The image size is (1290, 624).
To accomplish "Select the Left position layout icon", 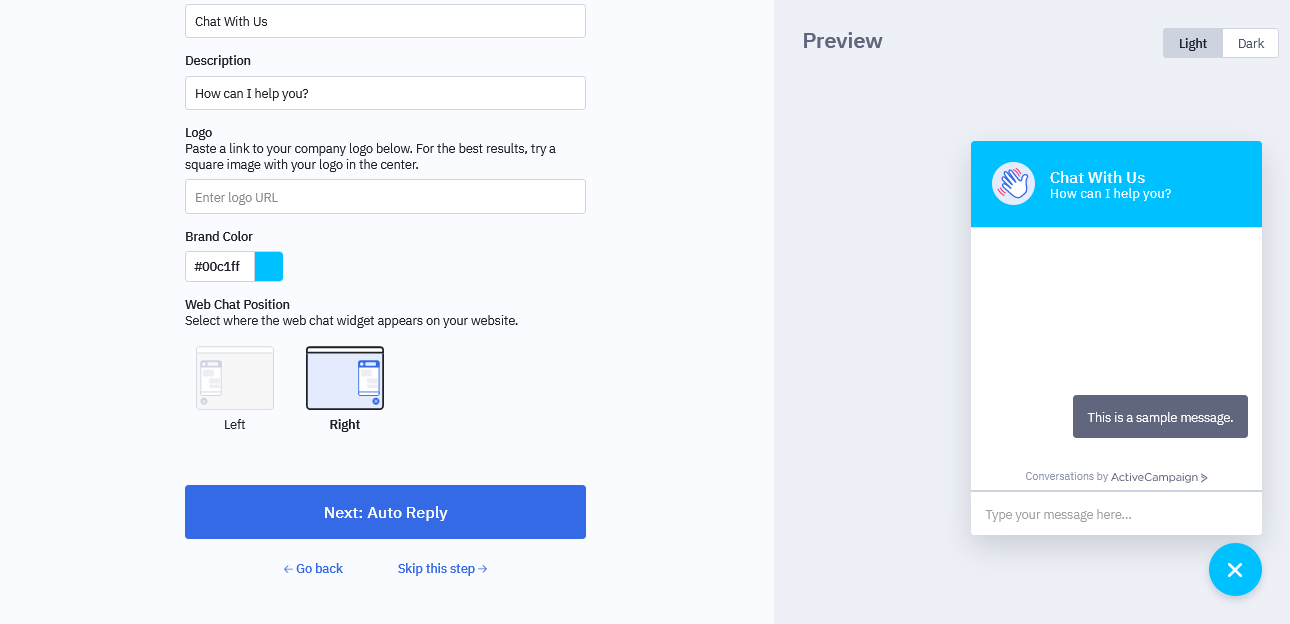I will click(x=235, y=378).
